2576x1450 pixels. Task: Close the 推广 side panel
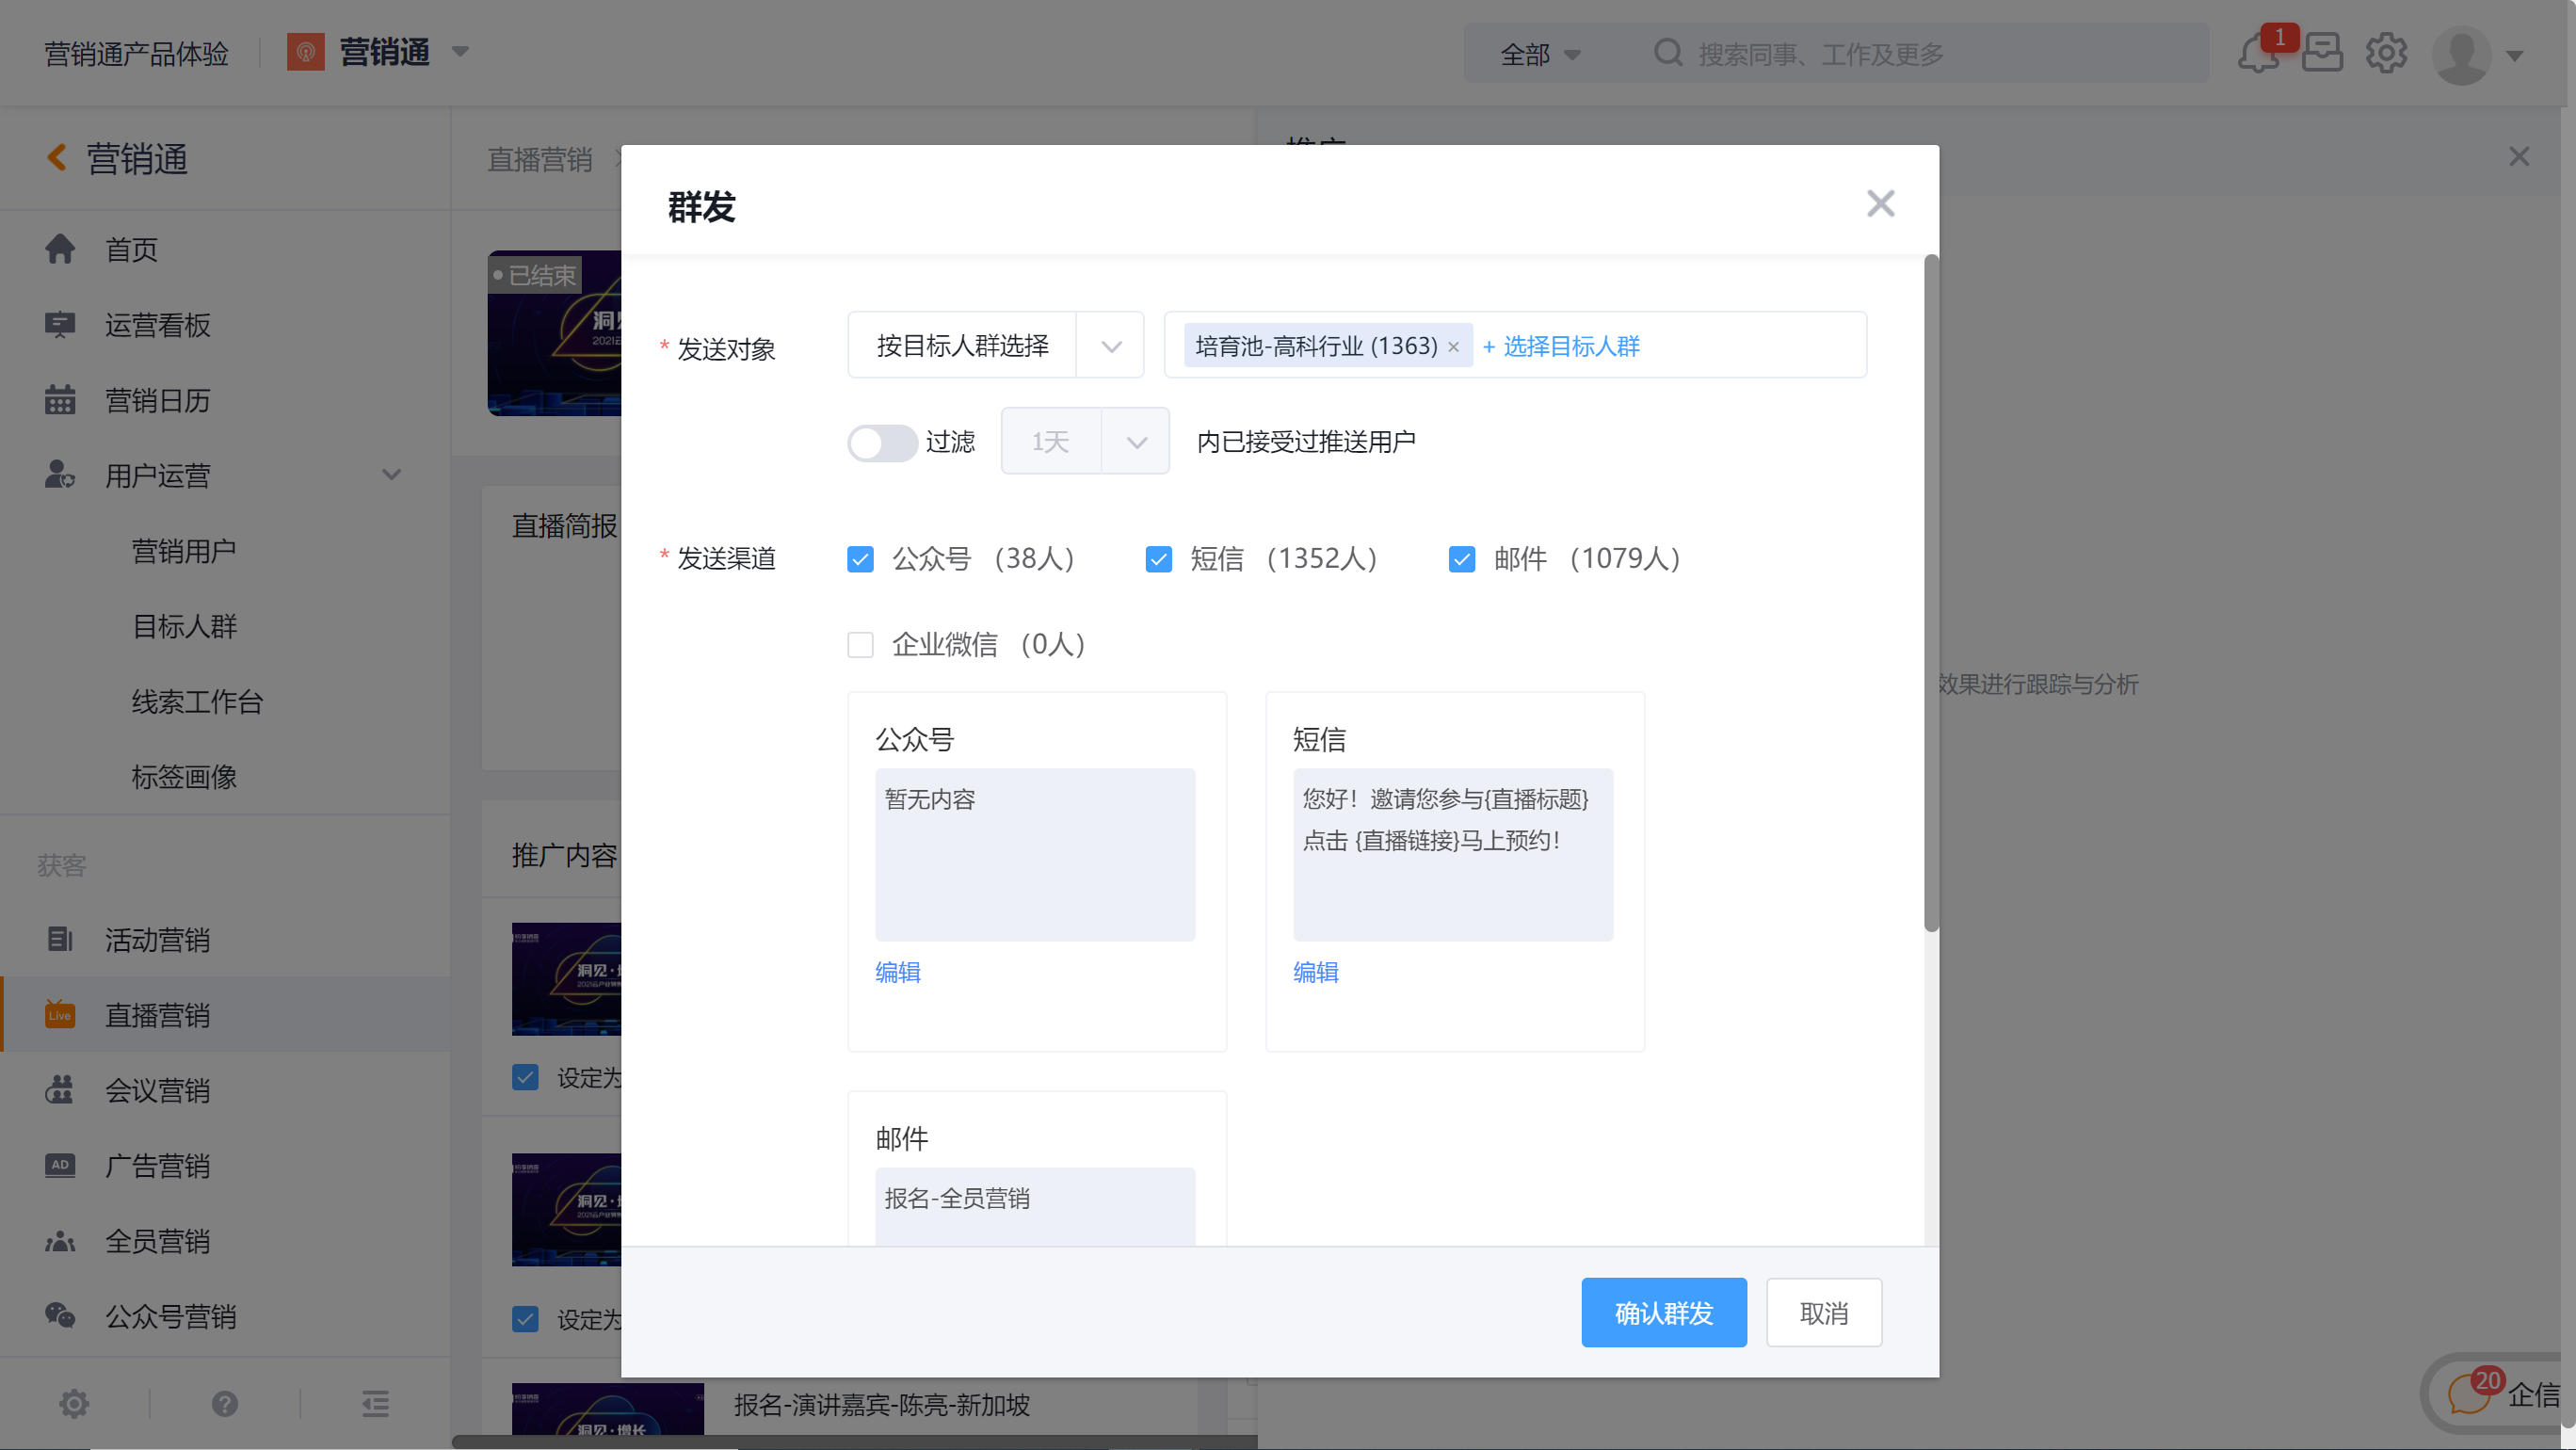[x=2518, y=157]
